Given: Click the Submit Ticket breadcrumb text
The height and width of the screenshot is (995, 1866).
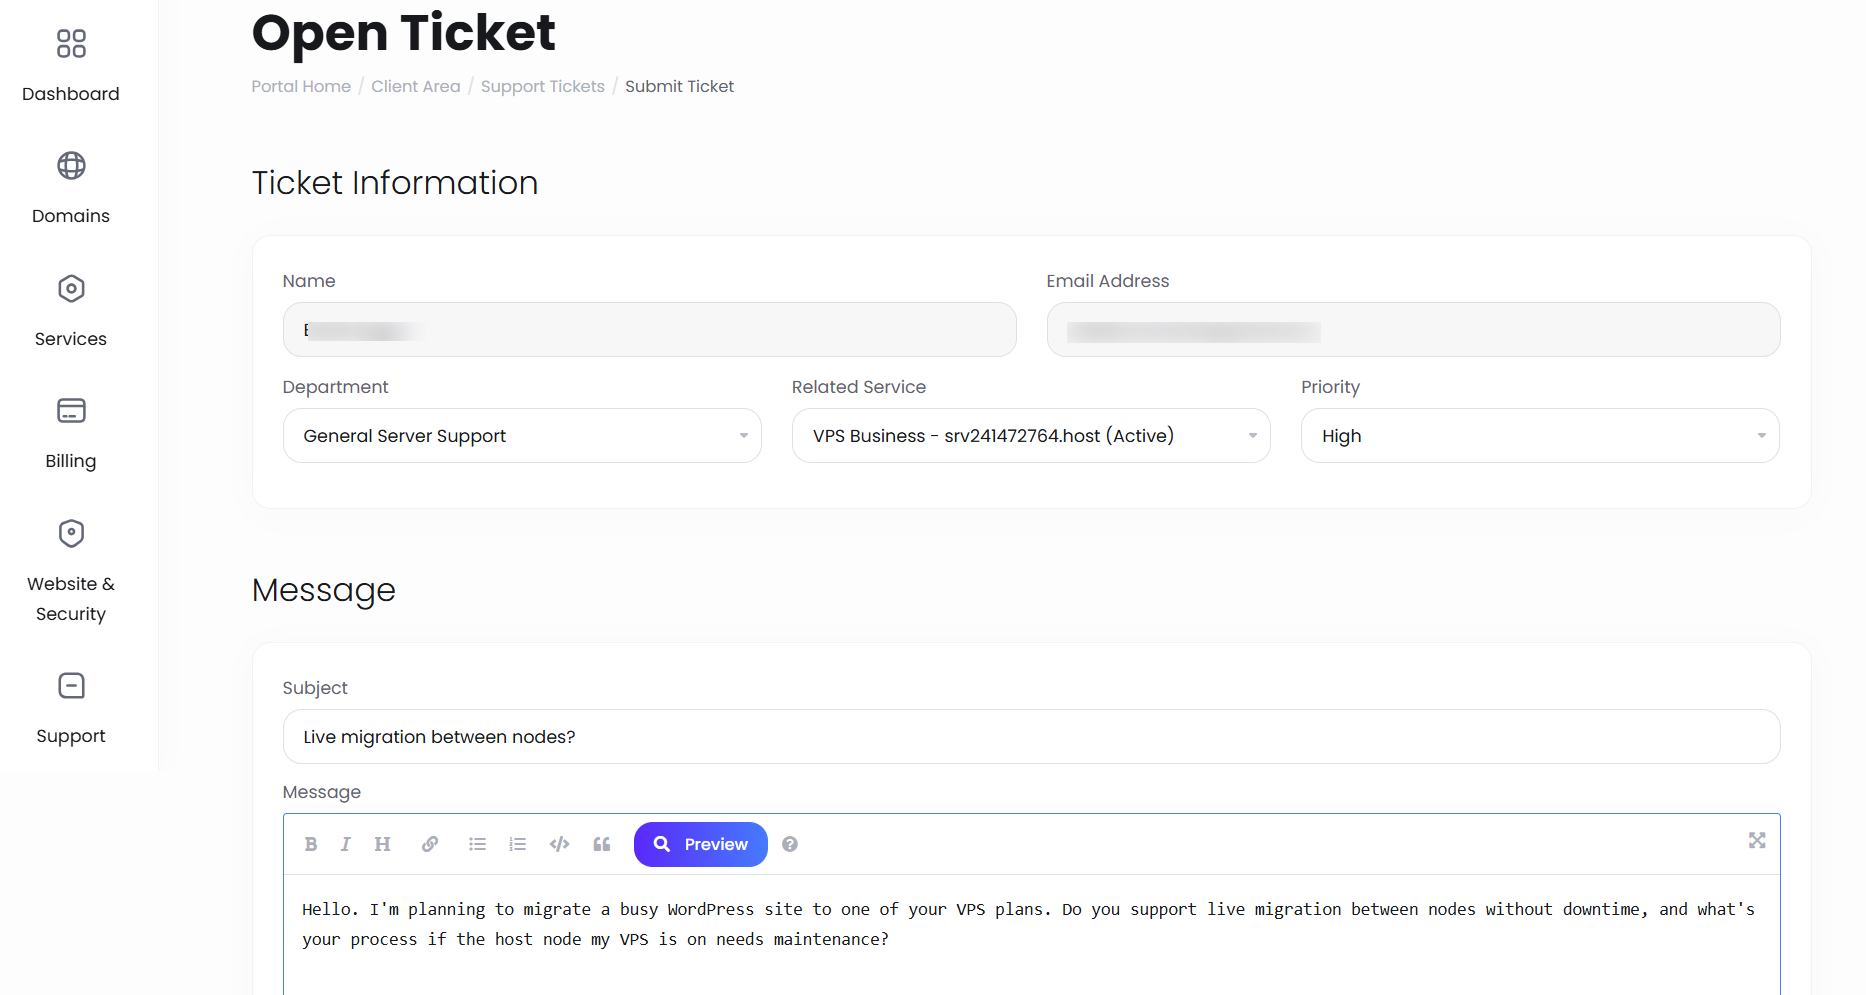Looking at the screenshot, I should (x=680, y=86).
